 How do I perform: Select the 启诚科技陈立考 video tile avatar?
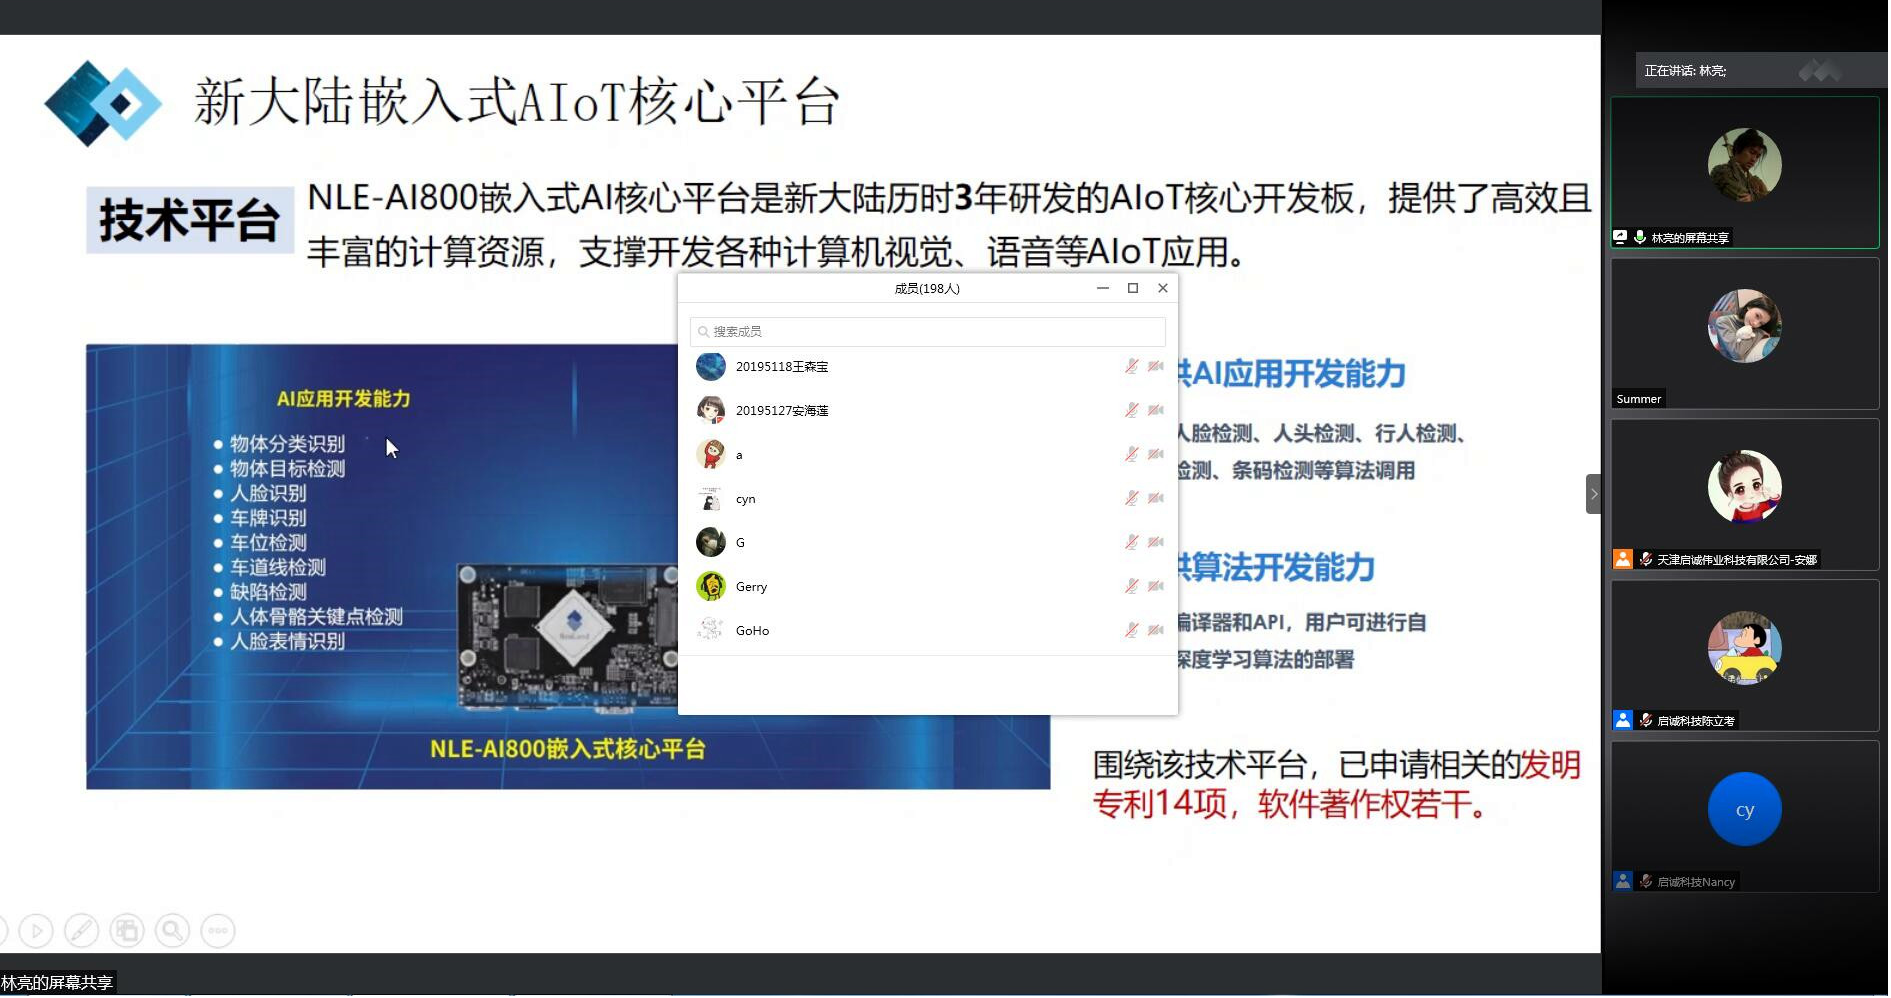[1745, 648]
